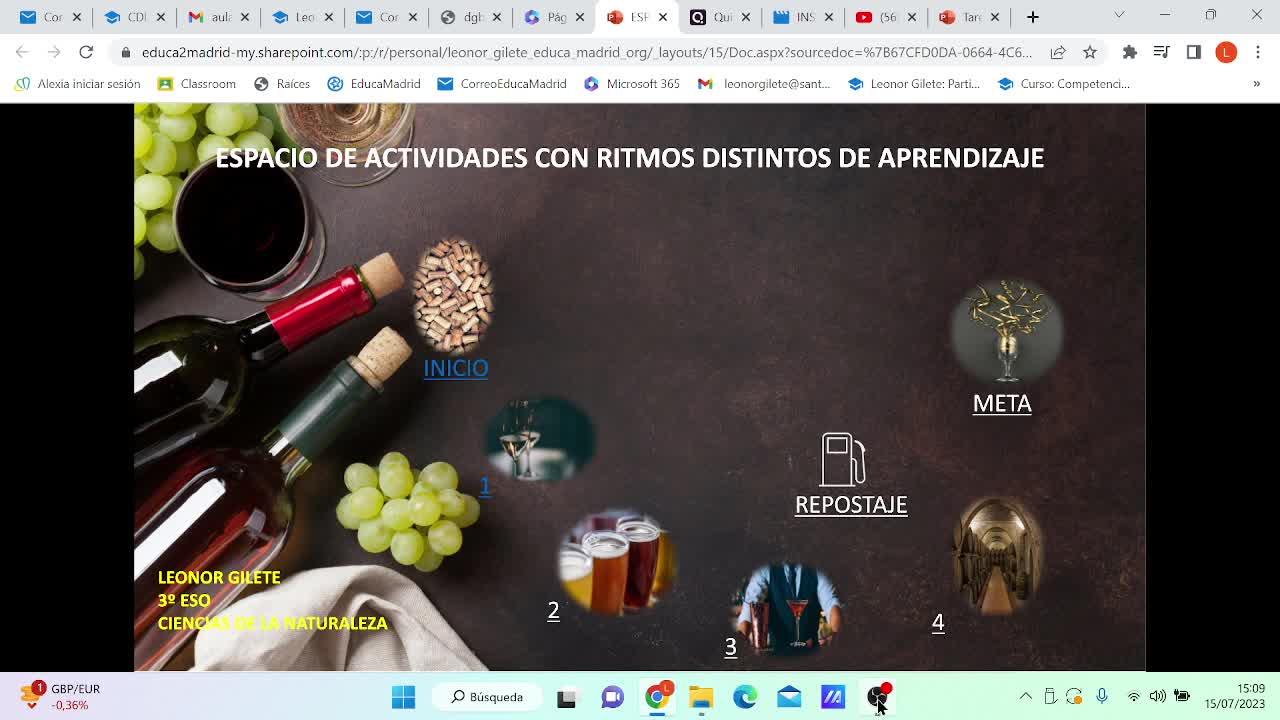Open the Classroom bookmark
Image resolution: width=1280 pixels, height=720 pixels.
click(x=197, y=84)
